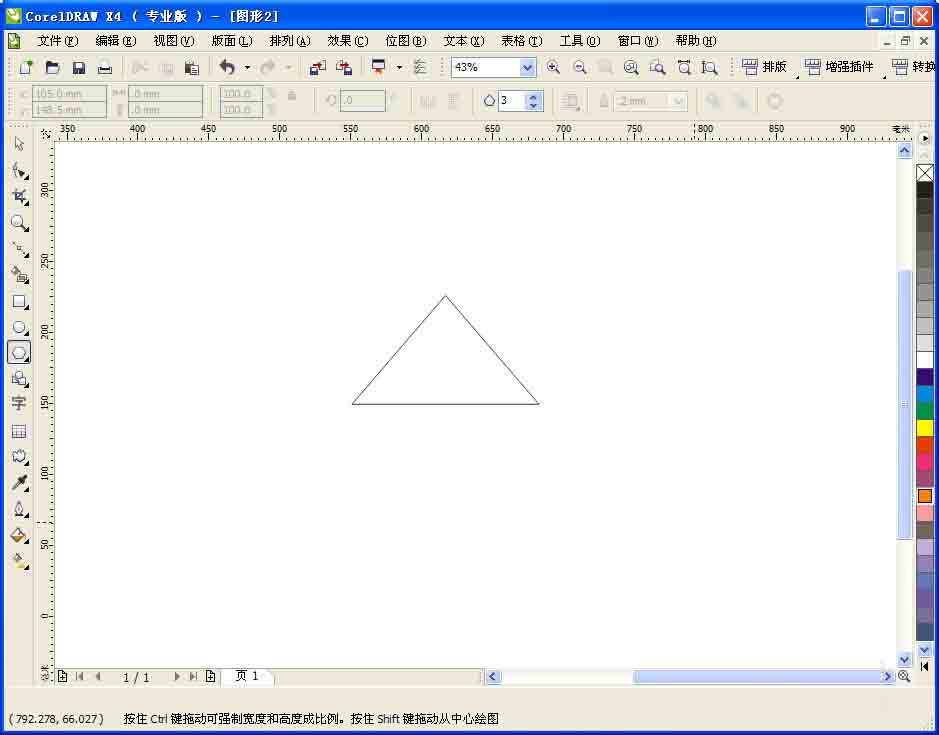
Task: Open the outline width dropdown on the property bar
Action: pos(677,101)
